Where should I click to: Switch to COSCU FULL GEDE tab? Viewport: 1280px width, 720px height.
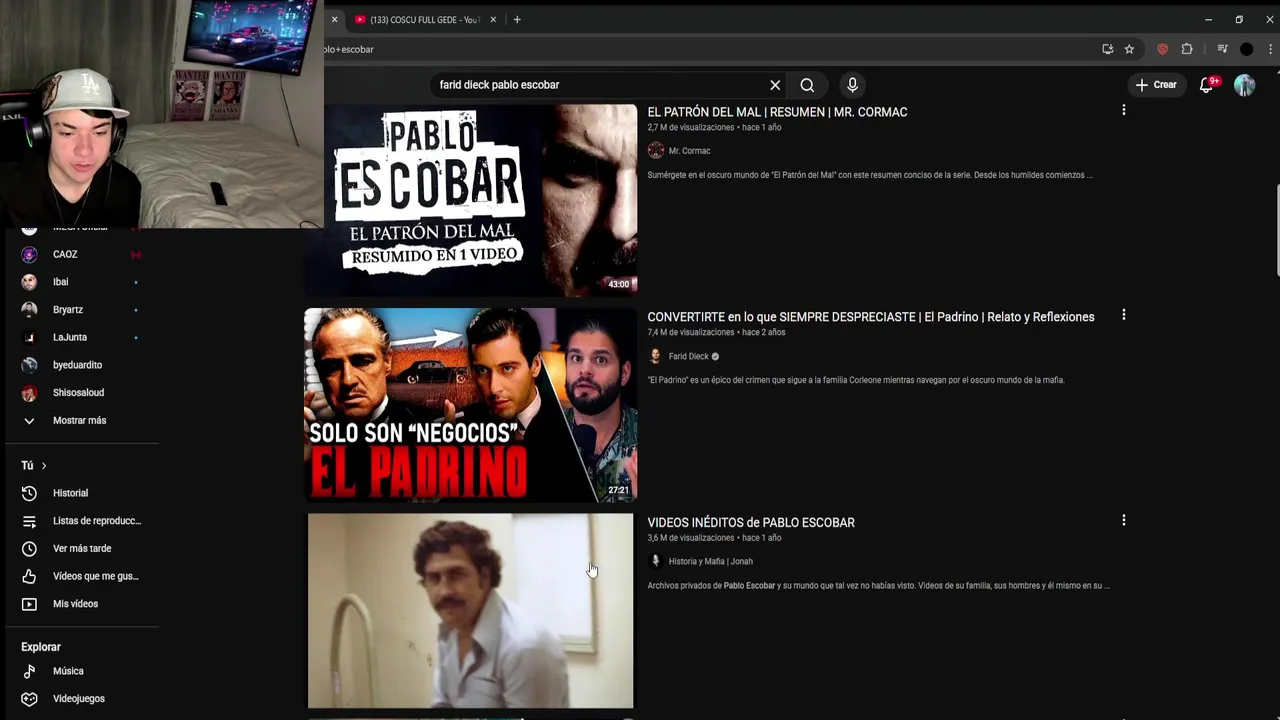pos(424,20)
